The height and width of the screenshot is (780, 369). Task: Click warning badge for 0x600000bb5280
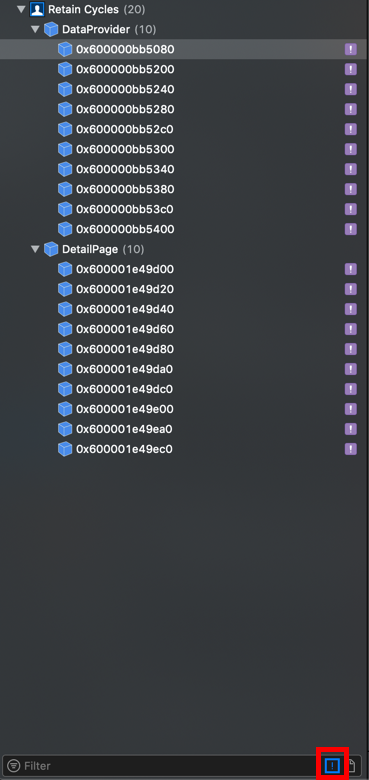point(351,109)
